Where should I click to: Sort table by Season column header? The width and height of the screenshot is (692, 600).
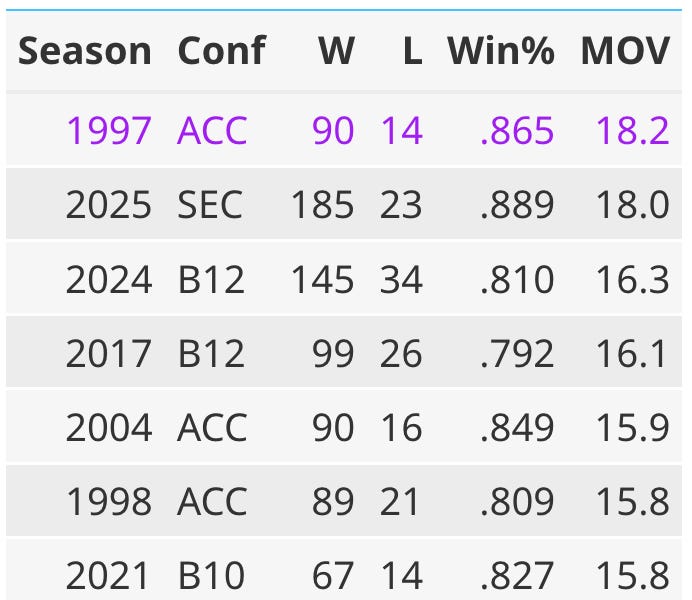point(85,51)
